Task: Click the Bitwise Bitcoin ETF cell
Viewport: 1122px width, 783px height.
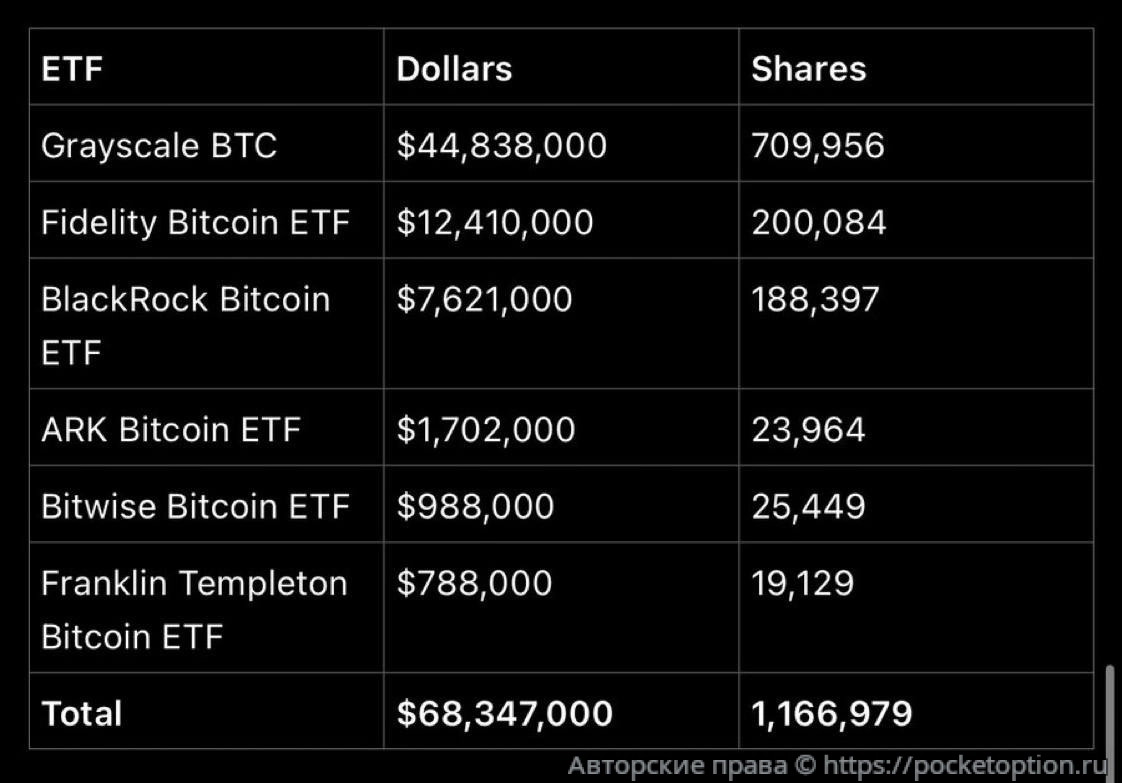Action: tap(195, 506)
